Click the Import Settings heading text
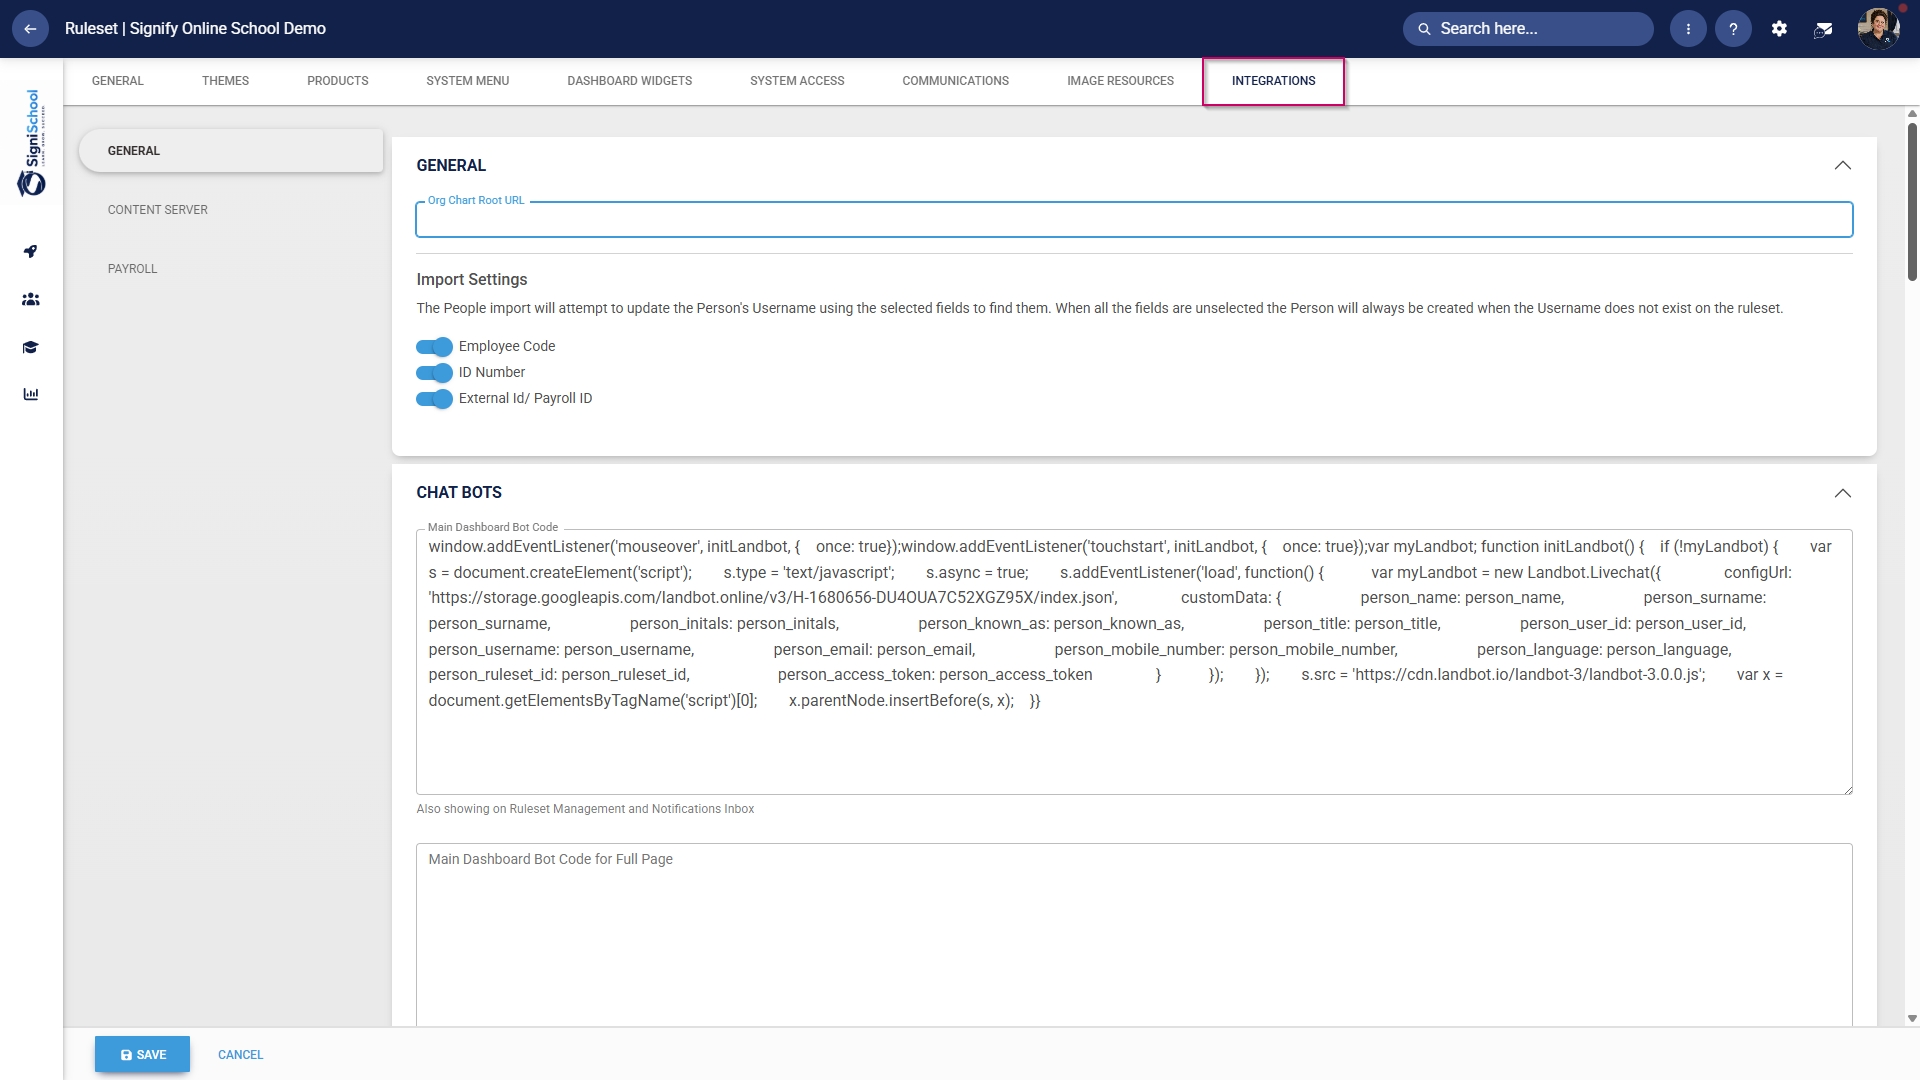 (472, 280)
